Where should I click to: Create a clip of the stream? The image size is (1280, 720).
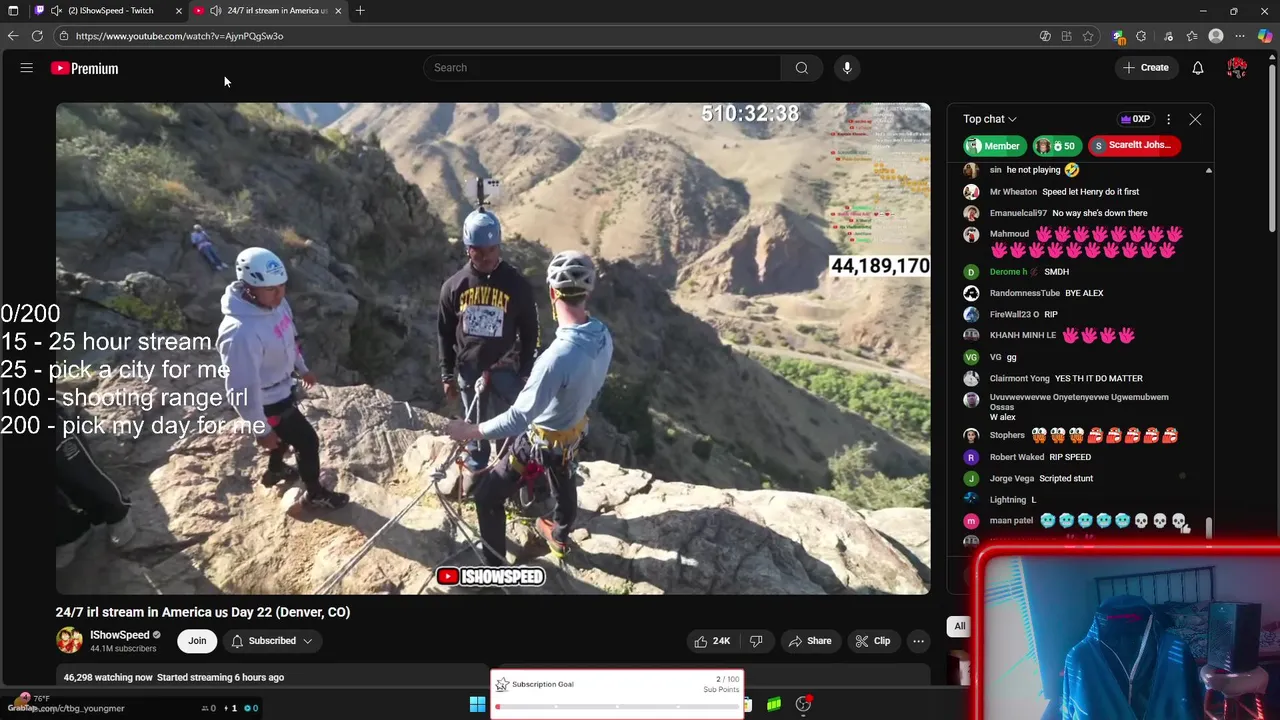pos(872,641)
